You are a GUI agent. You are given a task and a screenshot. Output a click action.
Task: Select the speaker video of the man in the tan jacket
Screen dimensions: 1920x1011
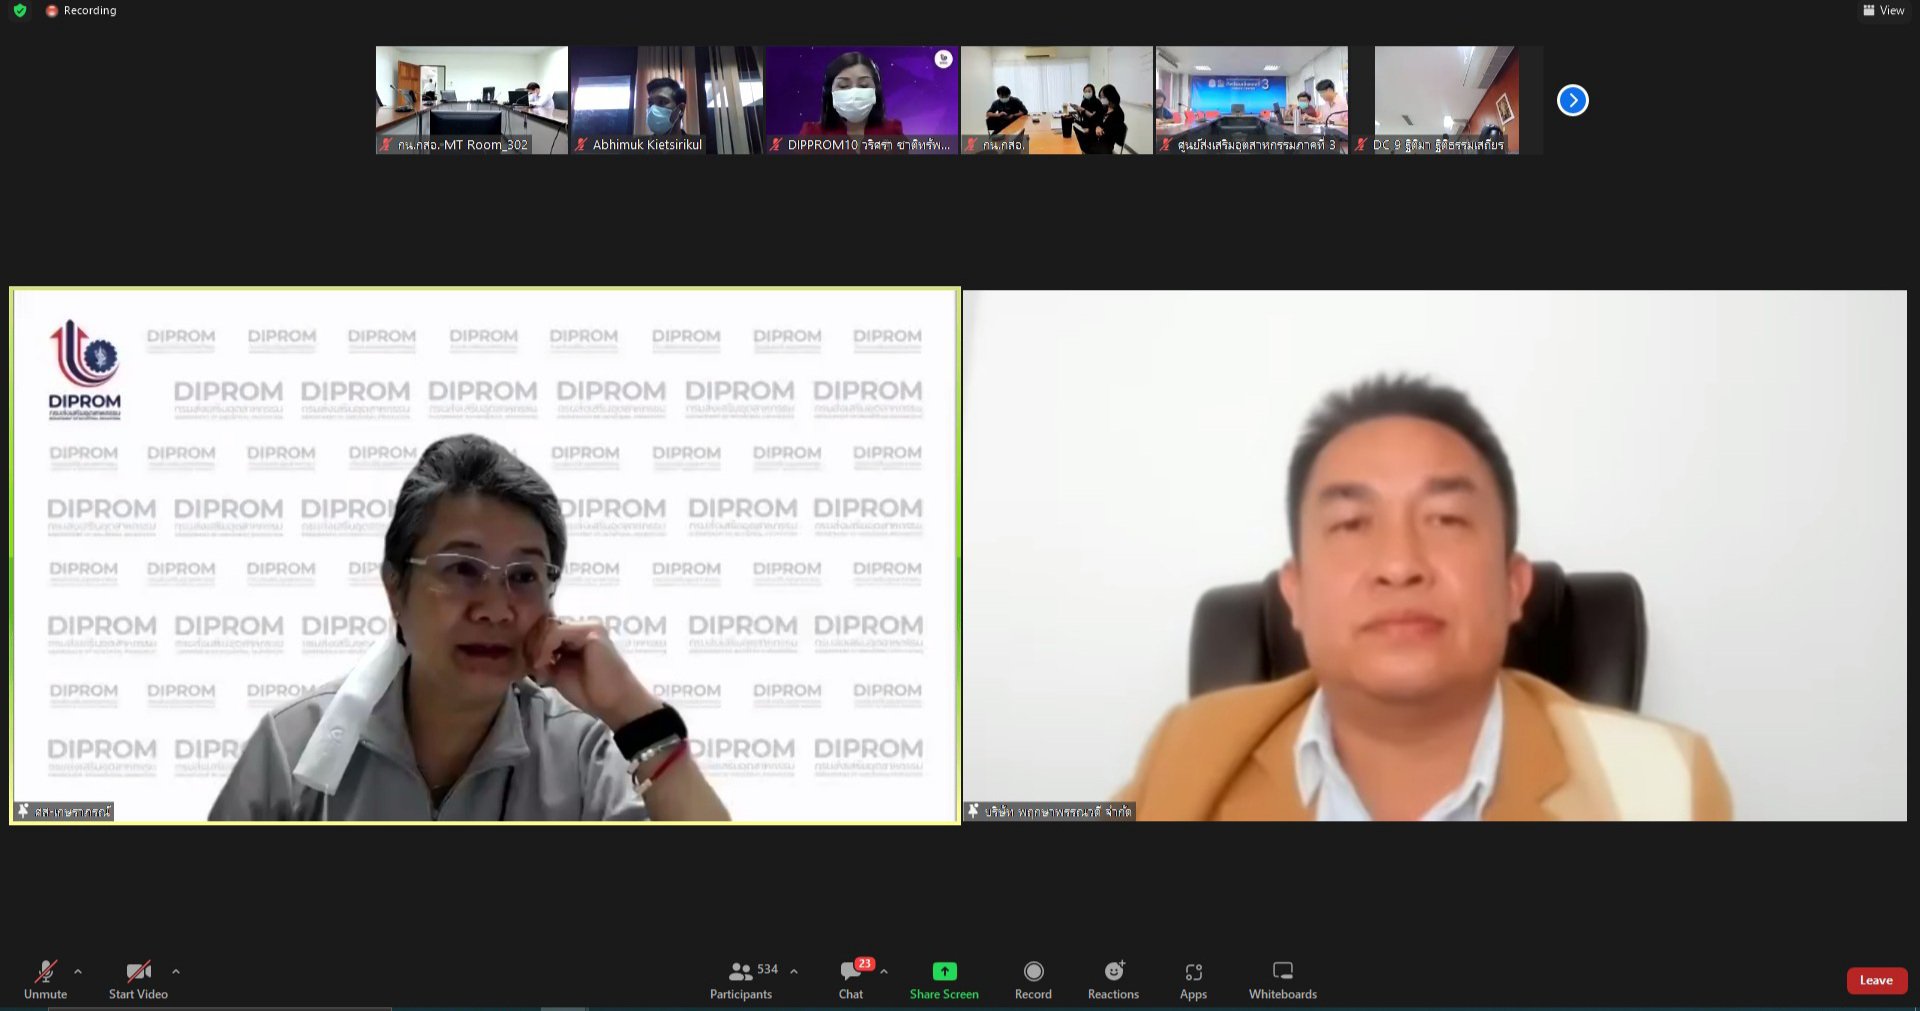click(x=1435, y=556)
